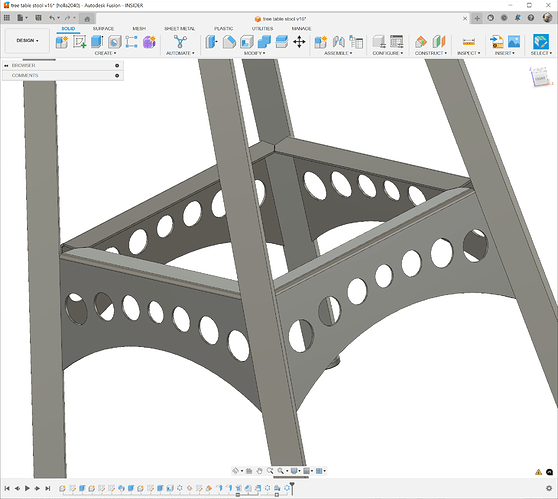Switch to the SURFACE tab
The image size is (558, 499).
pyautogui.click(x=103, y=28)
